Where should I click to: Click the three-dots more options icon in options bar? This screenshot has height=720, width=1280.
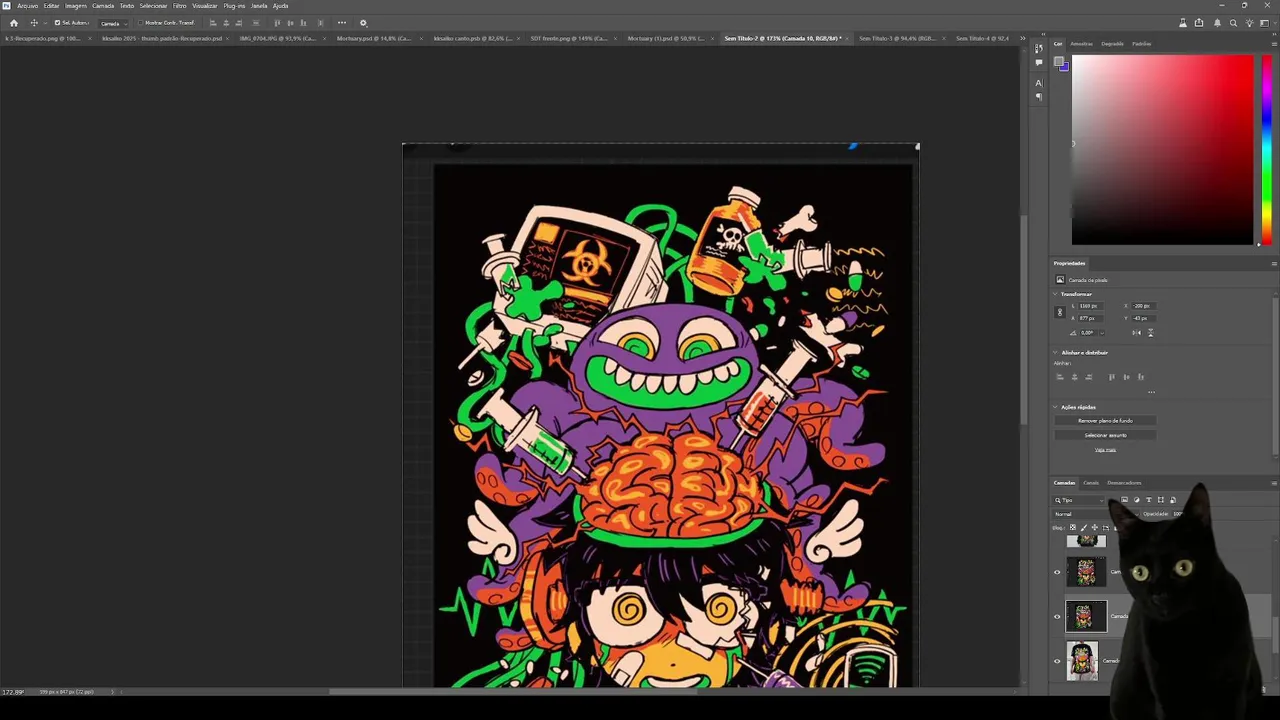(x=342, y=23)
